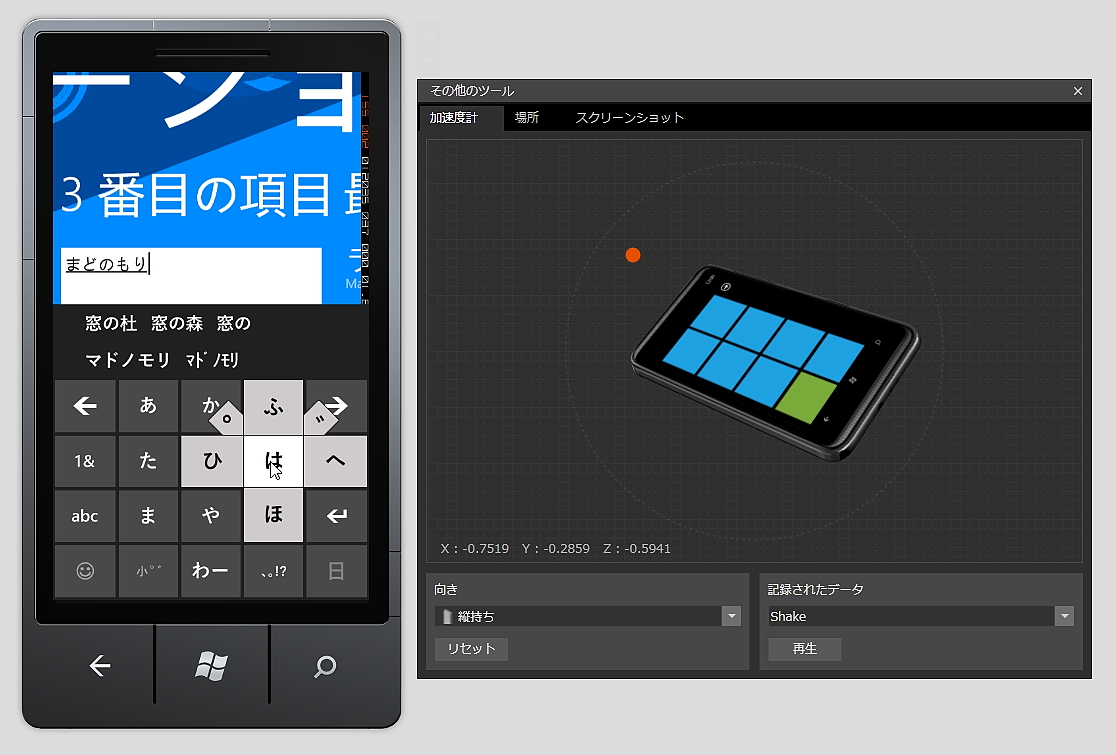
Task: Click the orange accelerometer control dot
Action: click(x=632, y=255)
